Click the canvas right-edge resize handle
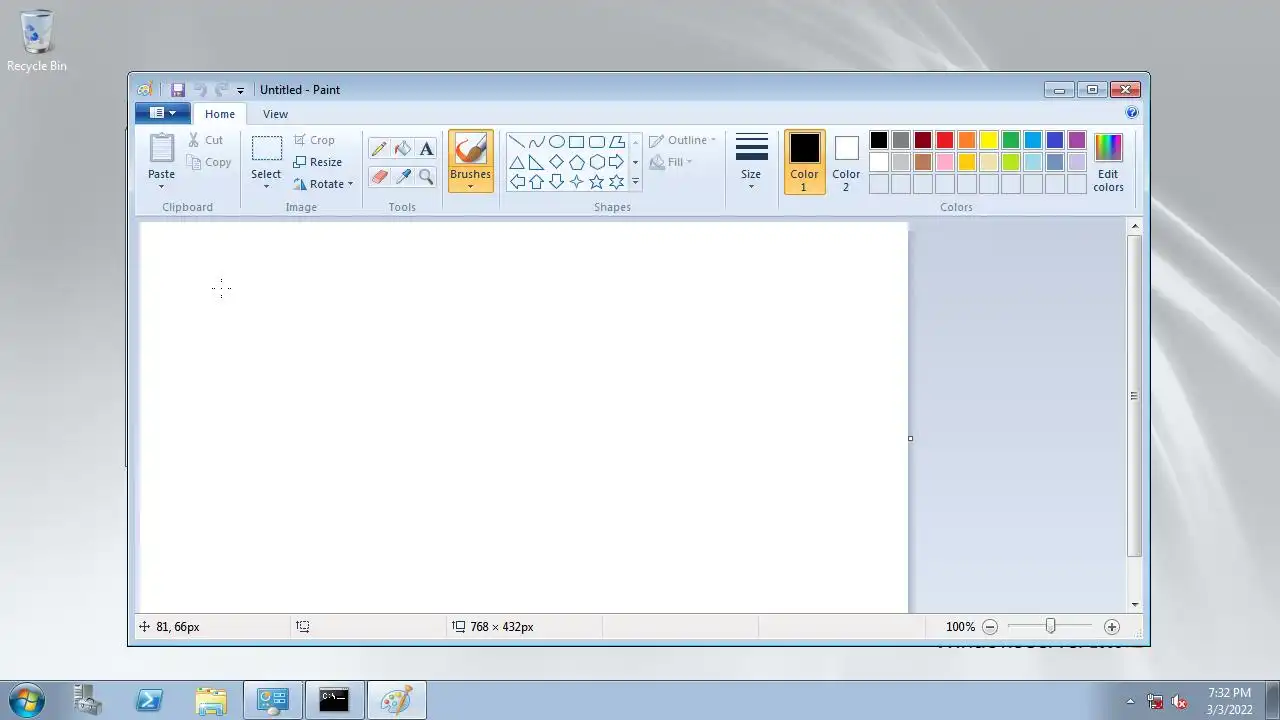 pos(910,438)
